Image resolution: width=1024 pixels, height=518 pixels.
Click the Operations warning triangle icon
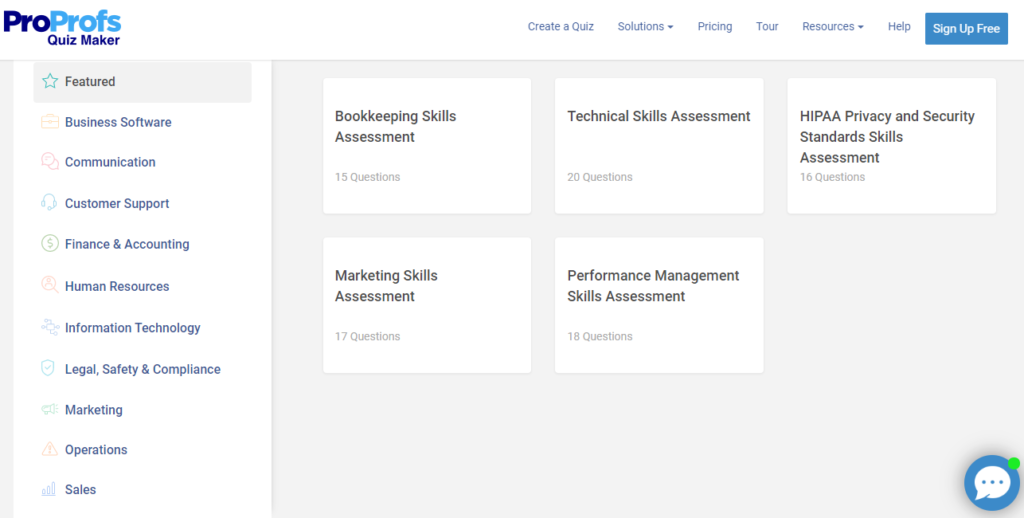click(x=49, y=450)
